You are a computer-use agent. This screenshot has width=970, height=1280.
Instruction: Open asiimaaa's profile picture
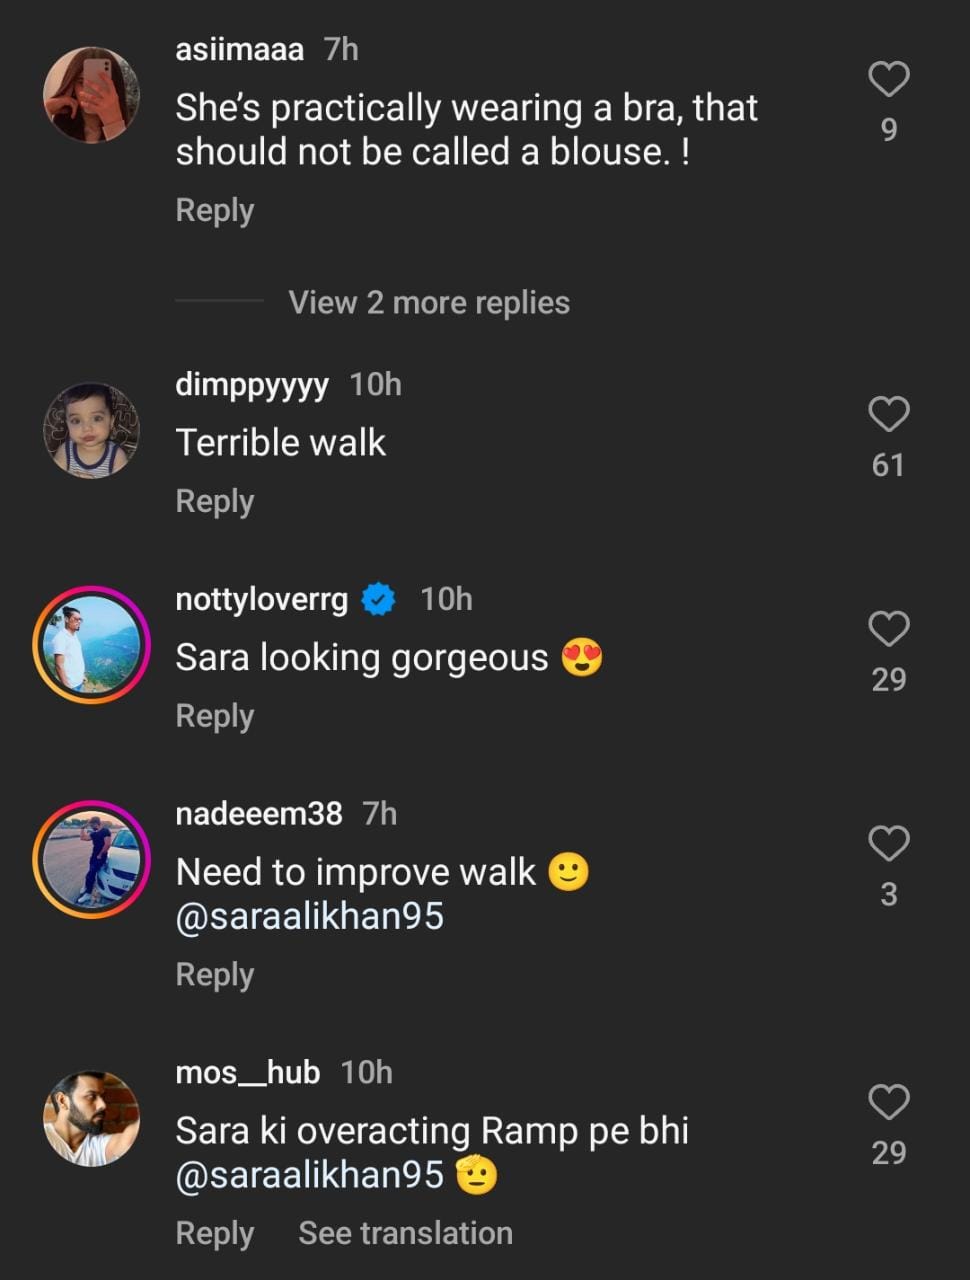pyautogui.click(x=91, y=95)
